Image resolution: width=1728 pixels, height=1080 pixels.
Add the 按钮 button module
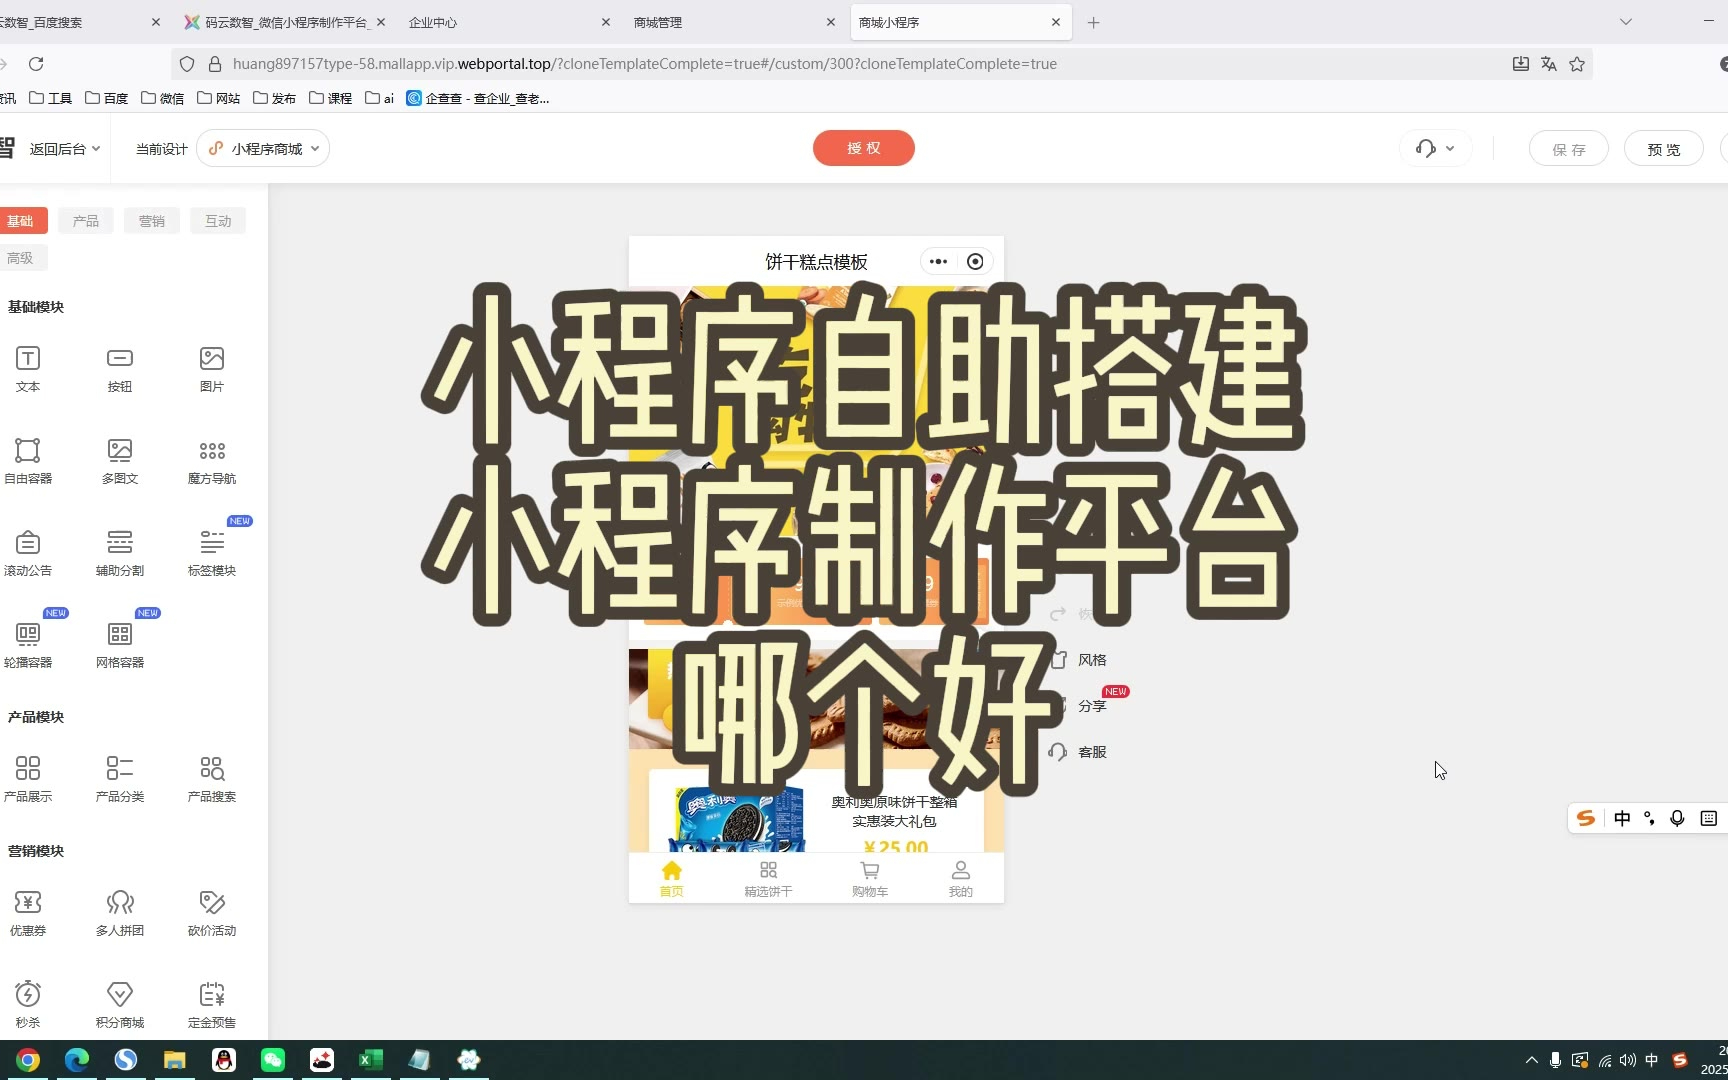click(120, 359)
